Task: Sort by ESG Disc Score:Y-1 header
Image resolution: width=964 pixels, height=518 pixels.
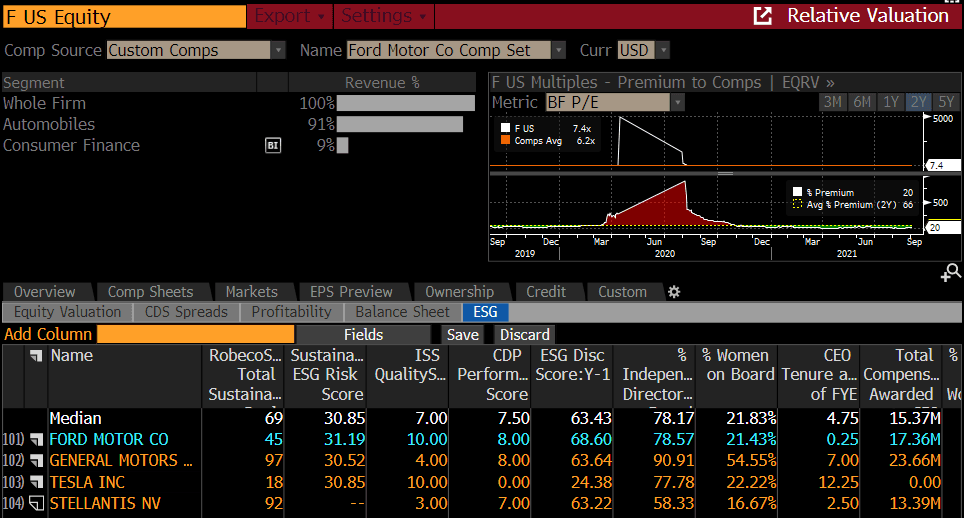Action: 573,375
